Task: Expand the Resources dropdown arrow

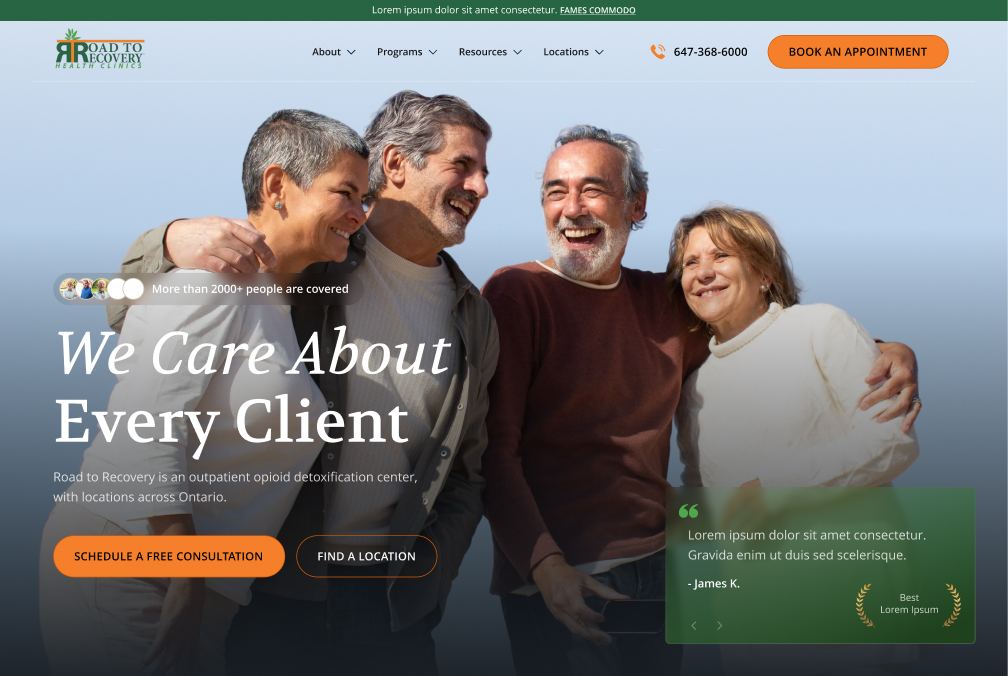Action: (518, 52)
